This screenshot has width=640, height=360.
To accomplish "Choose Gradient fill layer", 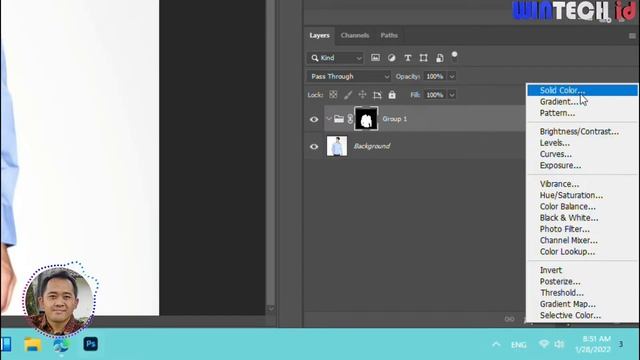I will click(x=582, y=102).
